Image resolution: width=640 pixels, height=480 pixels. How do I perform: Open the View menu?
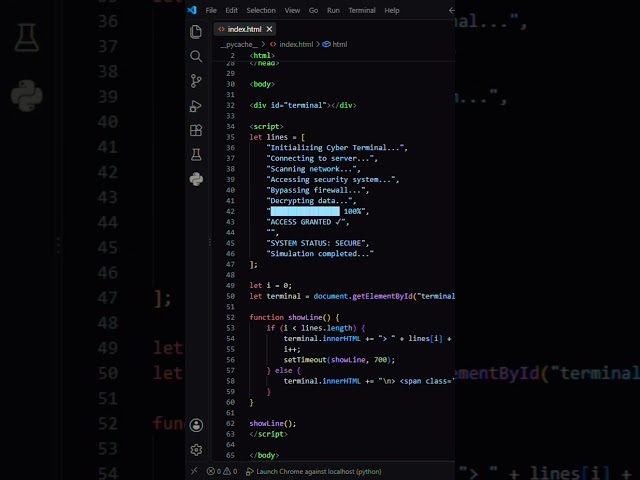[292, 11]
